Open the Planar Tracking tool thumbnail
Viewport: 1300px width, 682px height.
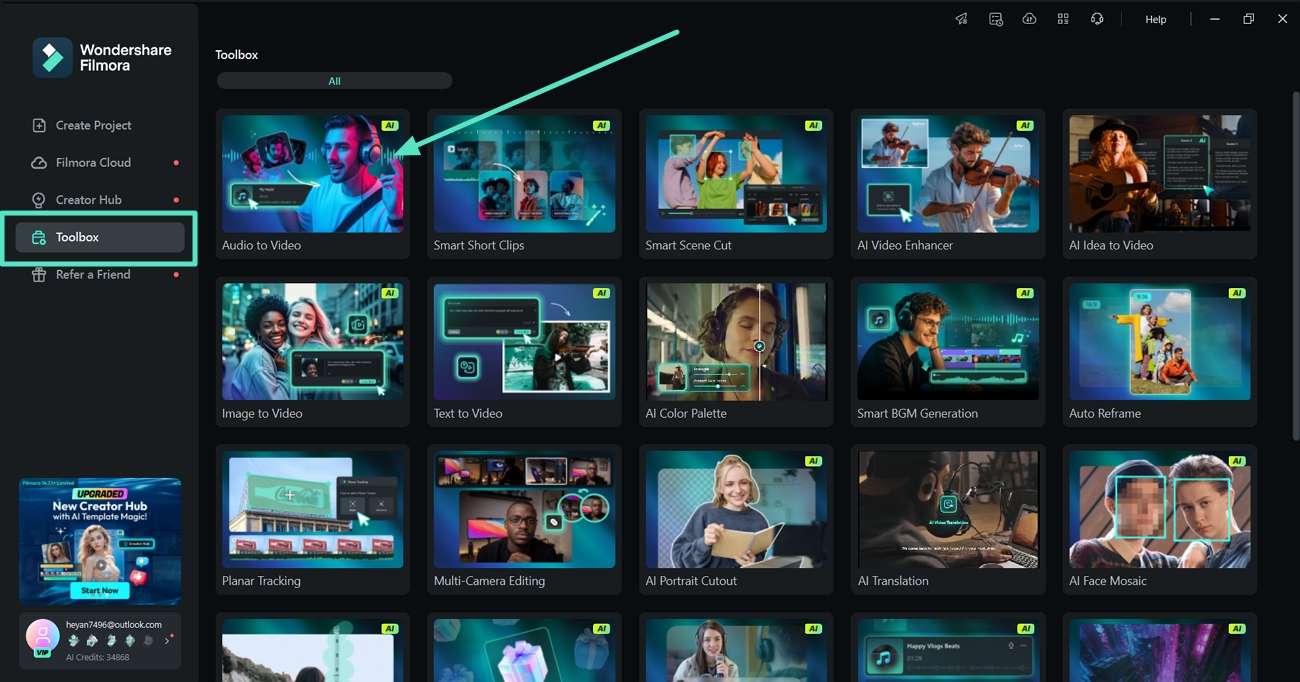(313, 510)
